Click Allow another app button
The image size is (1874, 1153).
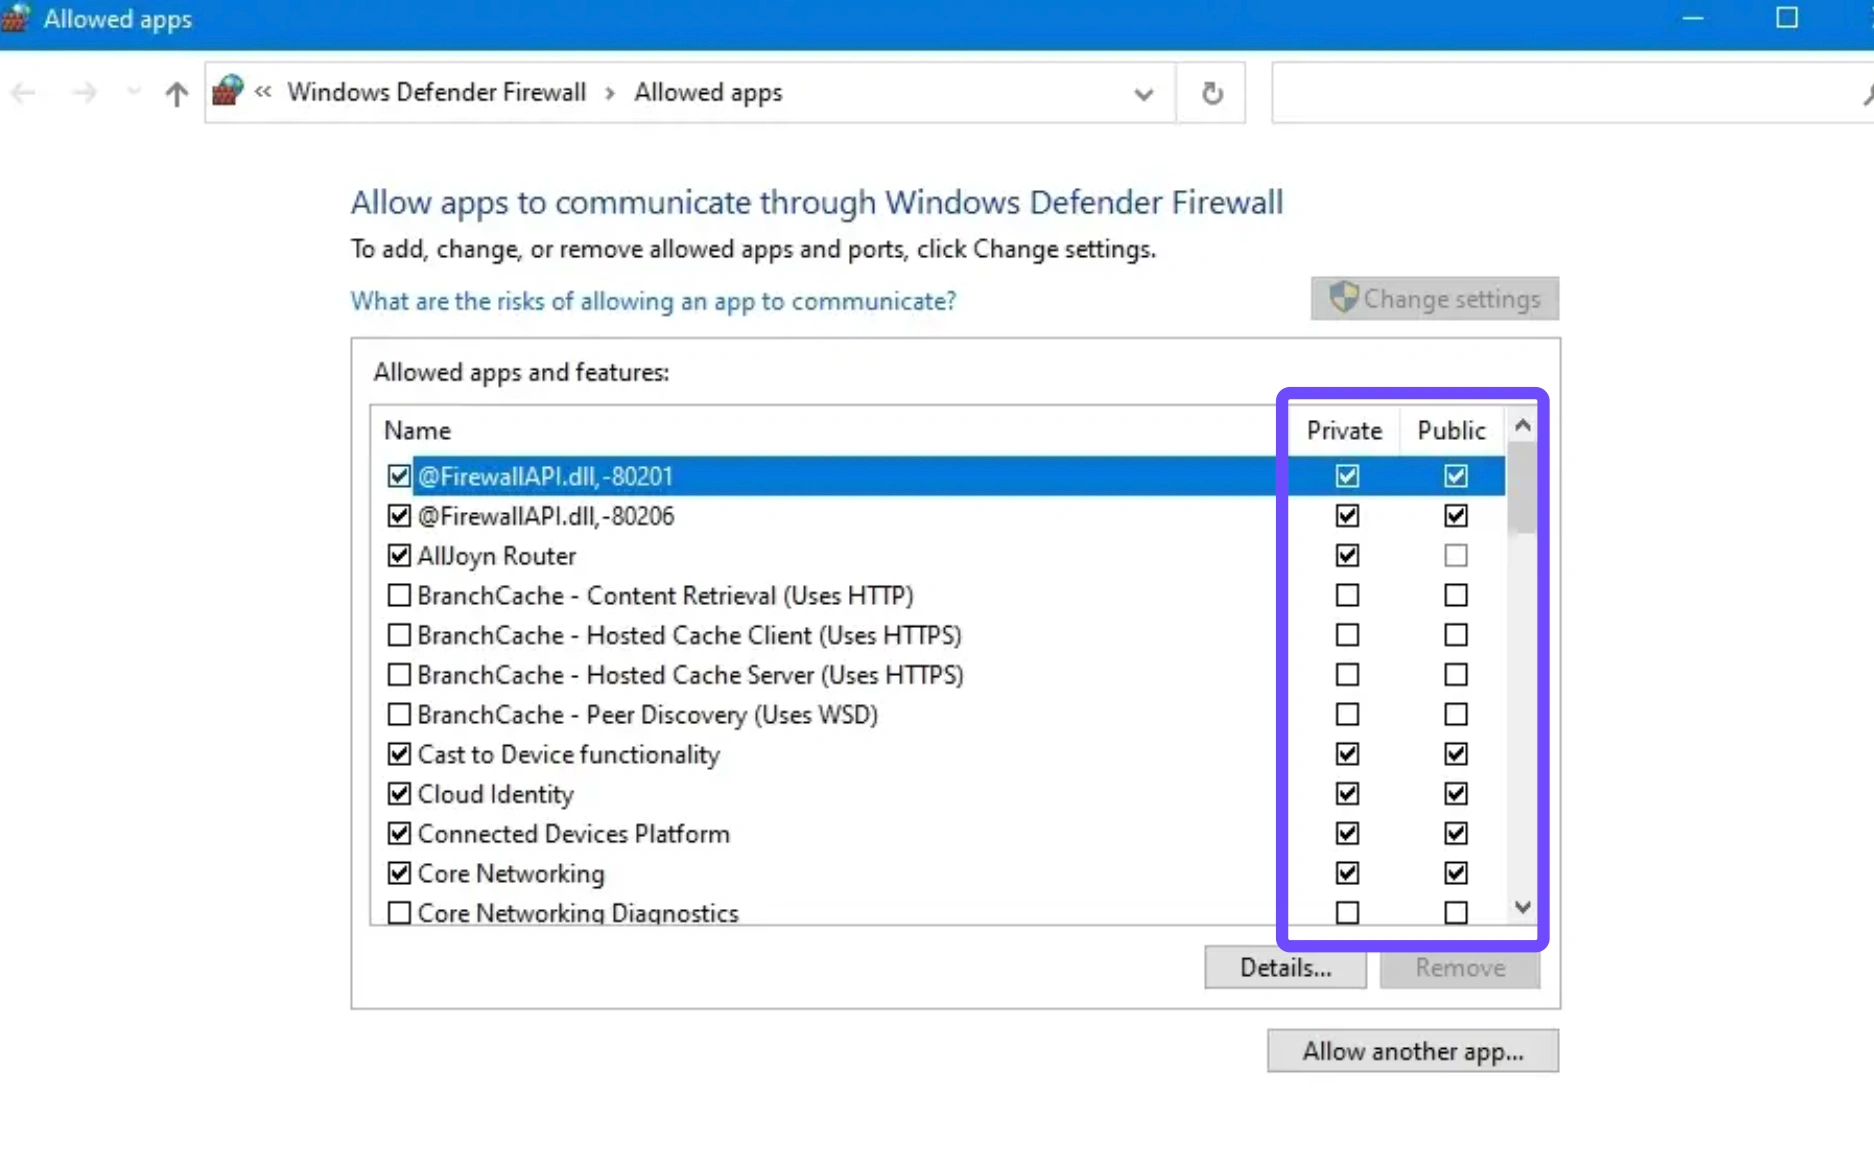[1413, 1051]
